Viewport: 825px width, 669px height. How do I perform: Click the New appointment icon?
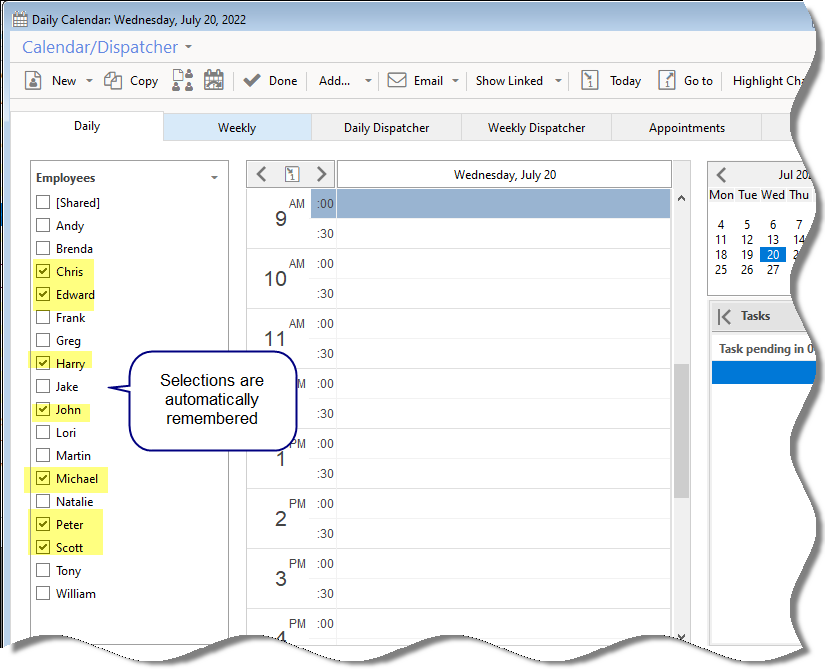(x=33, y=81)
